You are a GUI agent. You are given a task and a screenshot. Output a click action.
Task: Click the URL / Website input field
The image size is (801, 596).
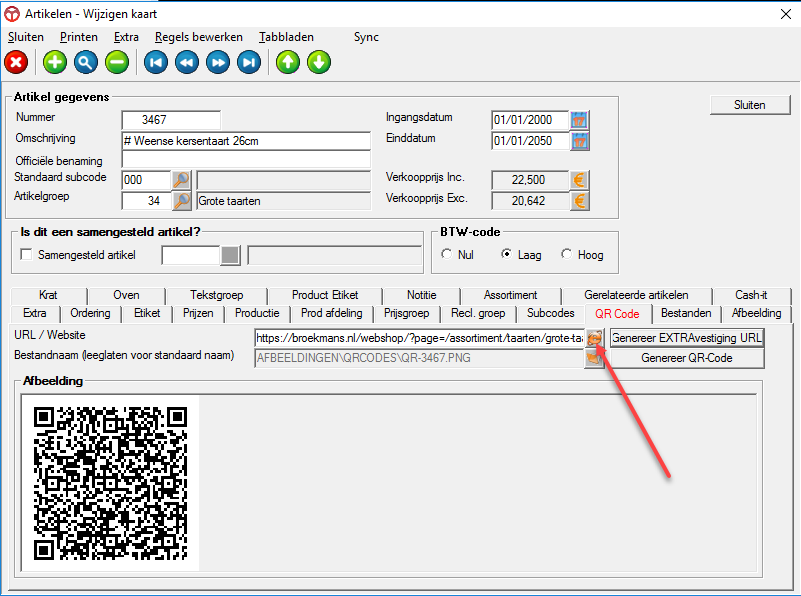click(419, 338)
